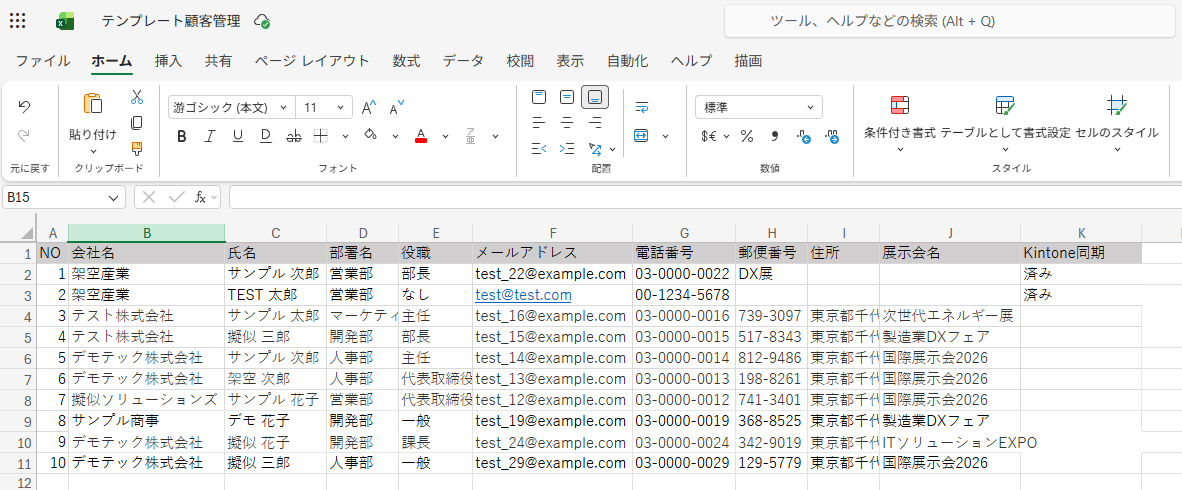
Task: Click the insert function fx button
Action: [x=201, y=198]
